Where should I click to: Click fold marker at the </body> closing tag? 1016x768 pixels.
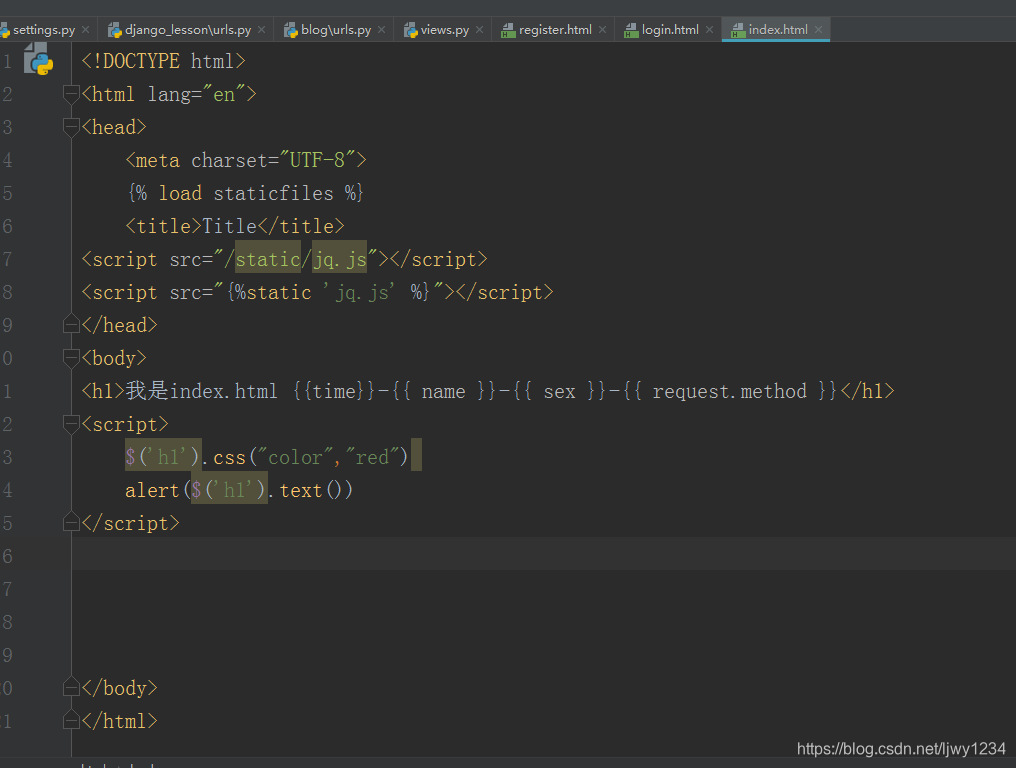(x=71, y=687)
